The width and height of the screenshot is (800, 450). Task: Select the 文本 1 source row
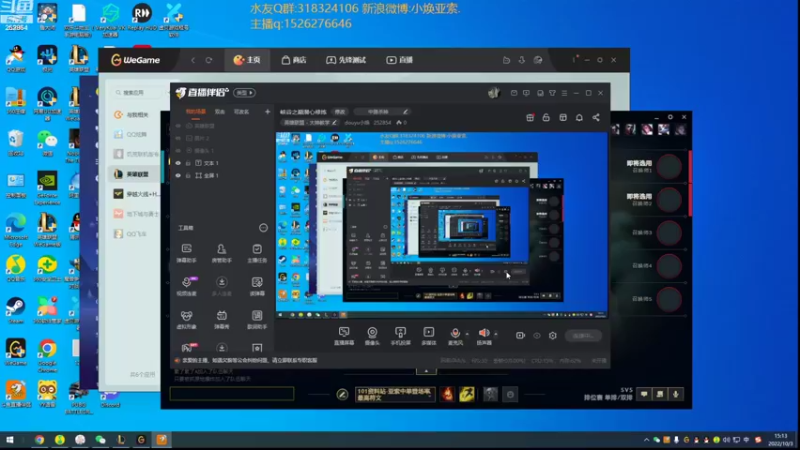click(x=222, y=163)
